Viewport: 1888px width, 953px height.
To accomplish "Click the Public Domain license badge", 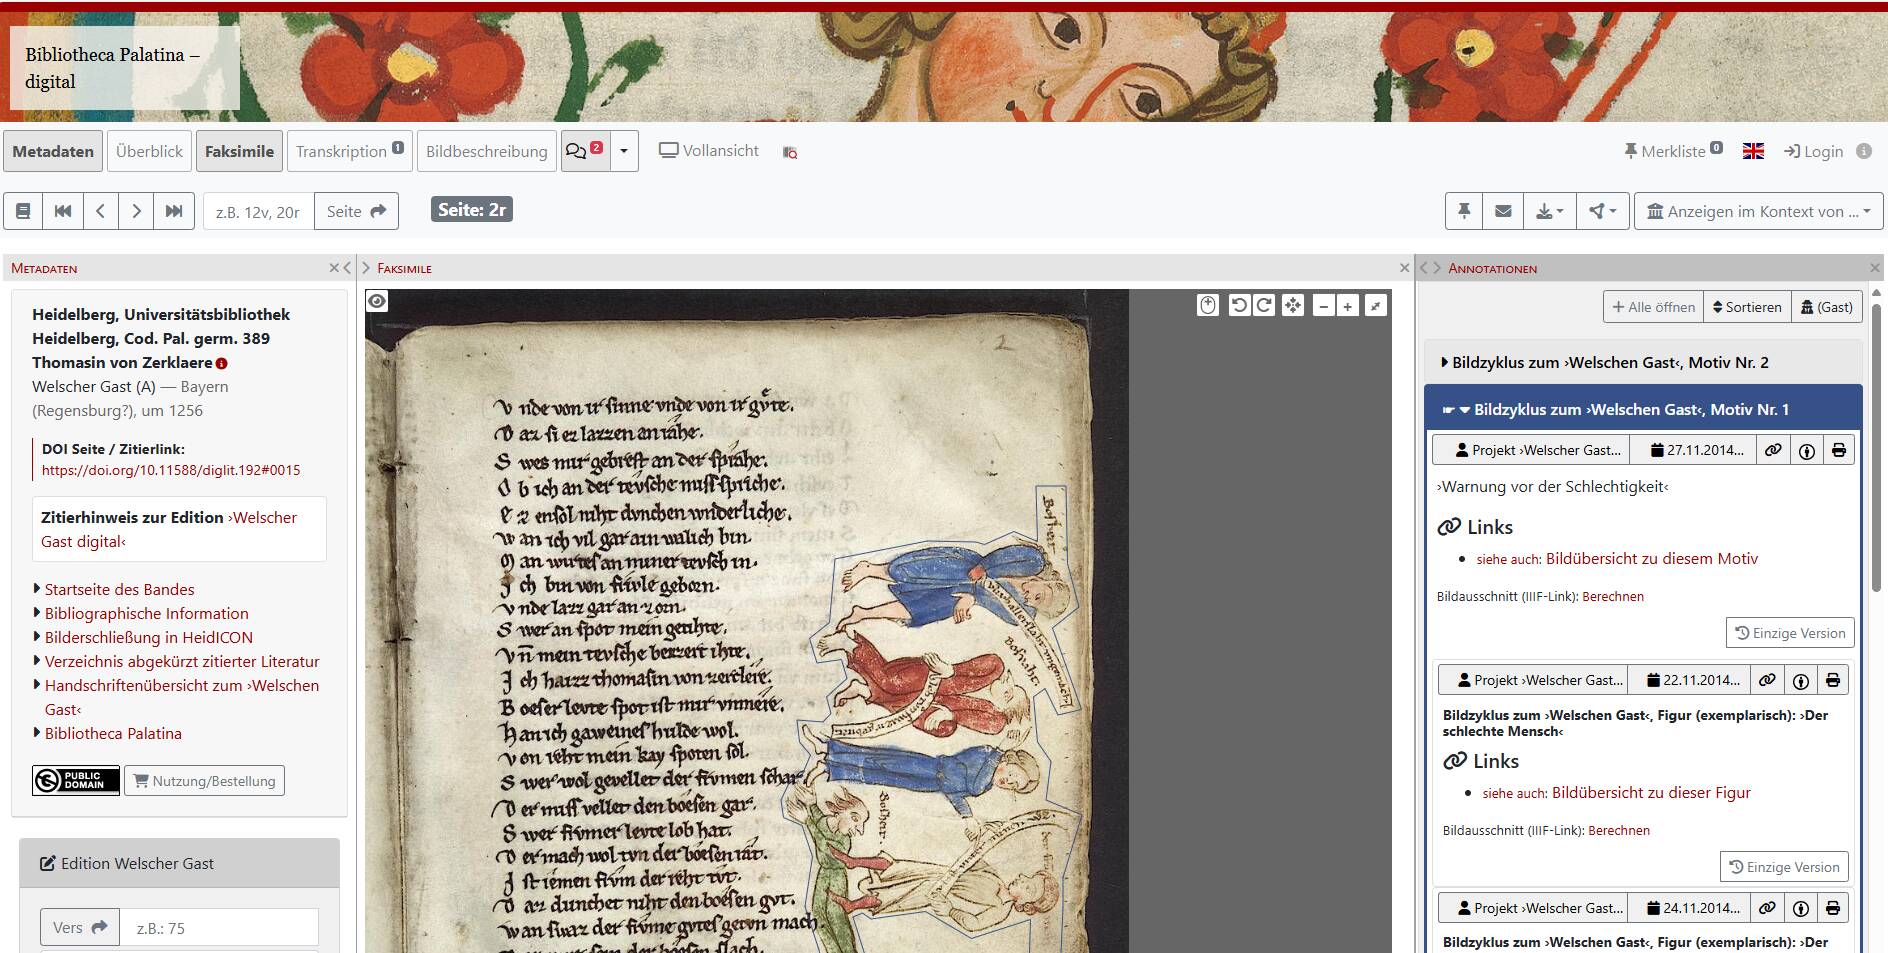I will [x=76, y=781].
